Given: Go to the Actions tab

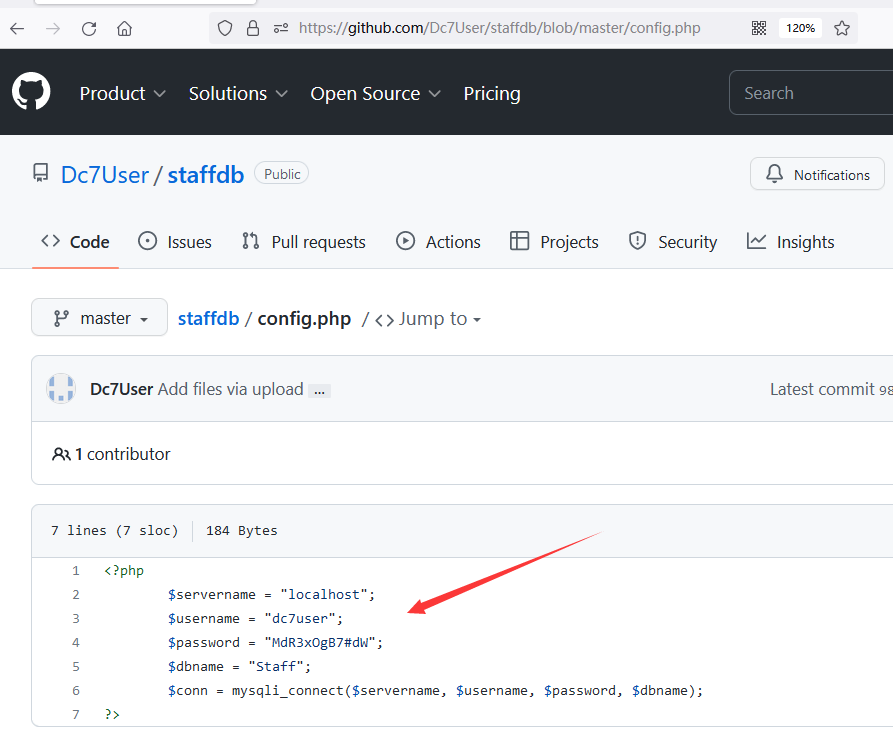Looking at the screenshot, I should click(x=438, y=242).
